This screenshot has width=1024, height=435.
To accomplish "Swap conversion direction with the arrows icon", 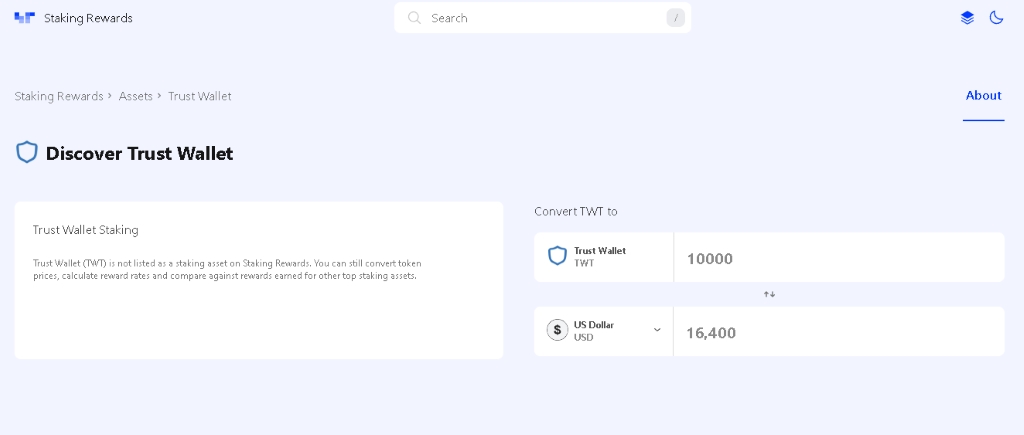I will (769, 294).
